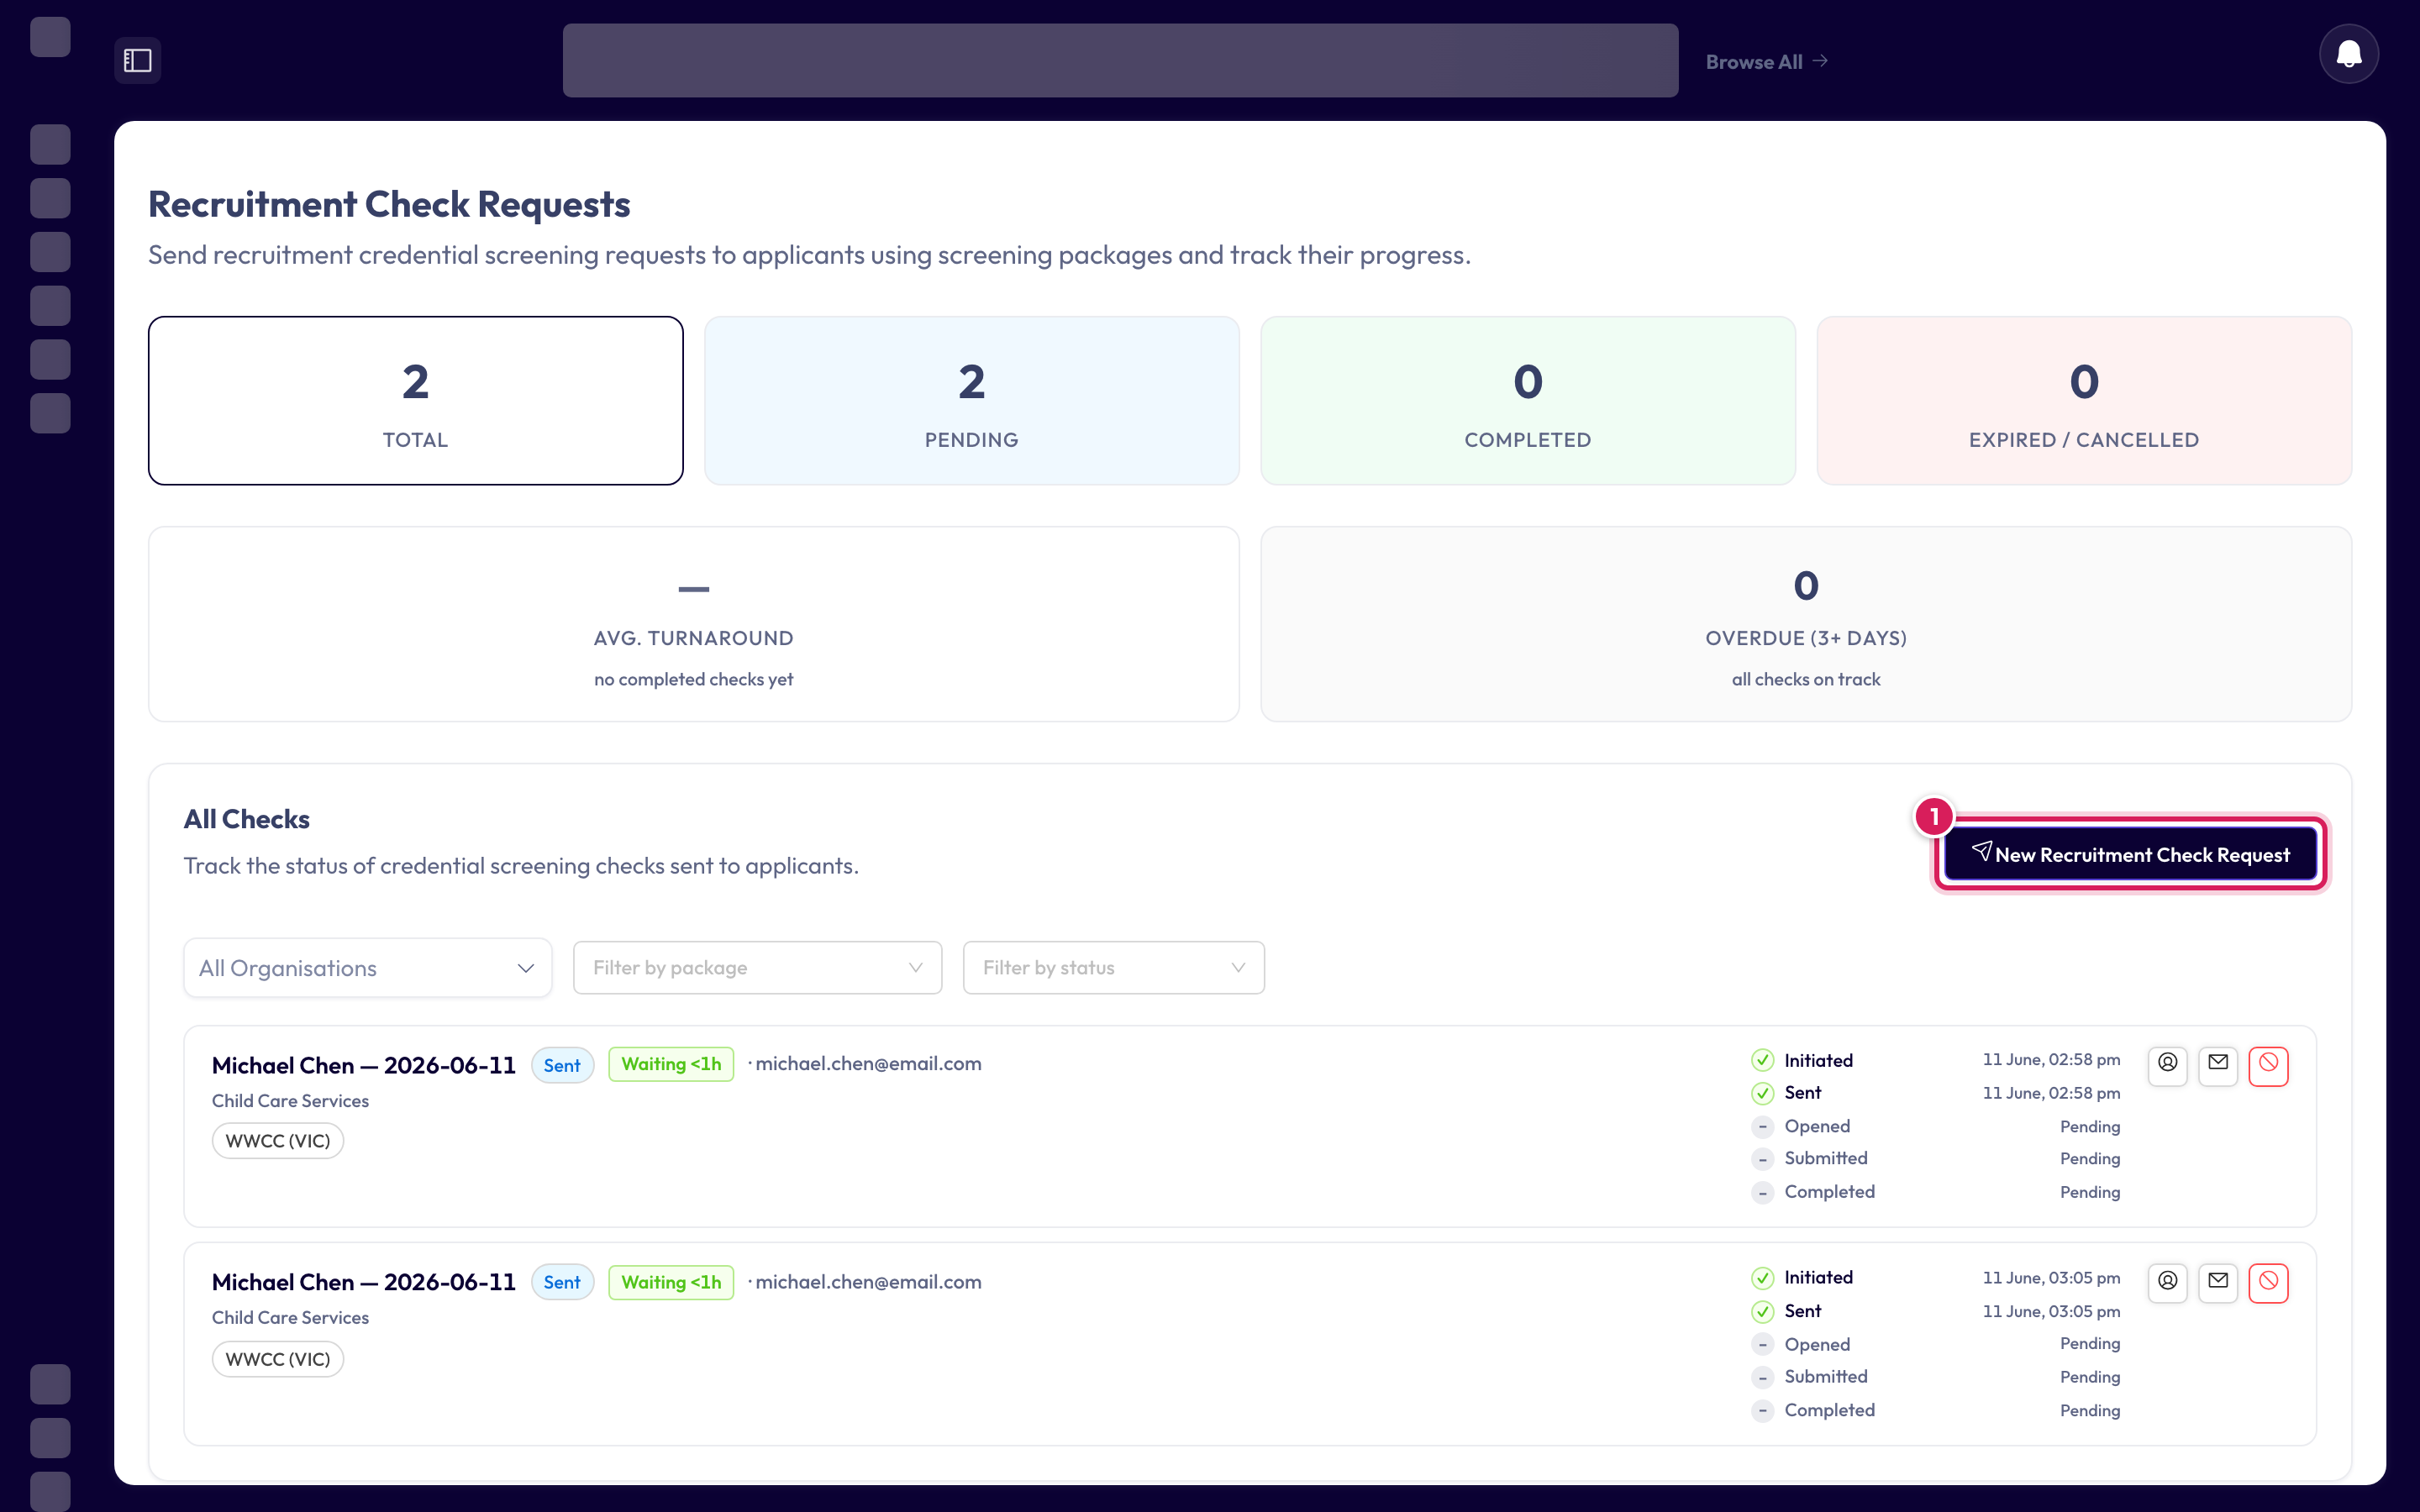Select the Pending stat card

(972, 401)
